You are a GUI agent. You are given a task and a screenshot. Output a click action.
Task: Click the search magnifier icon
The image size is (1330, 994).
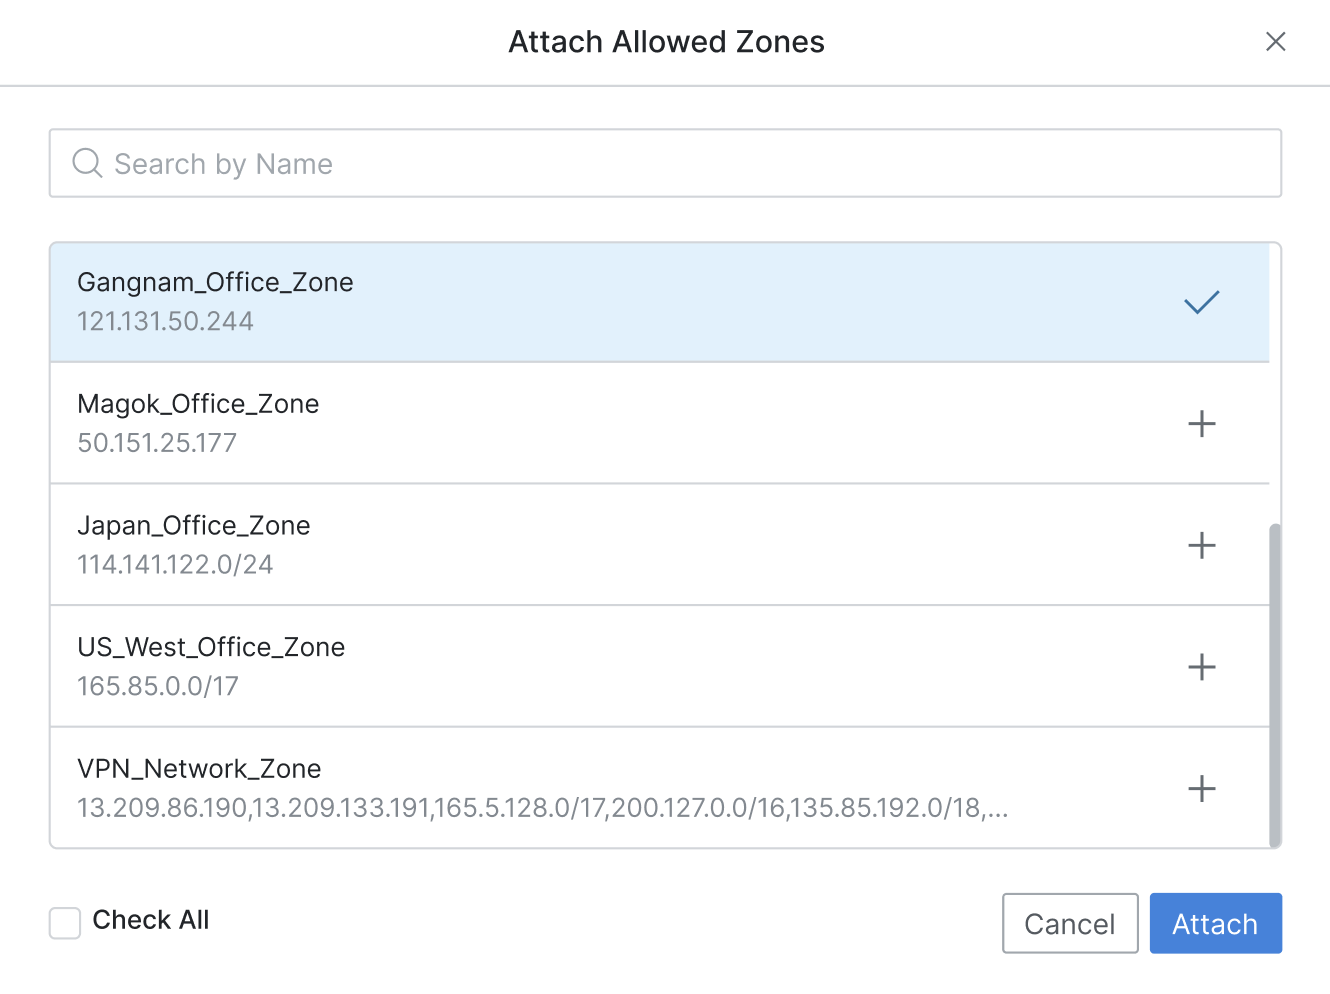pyautogui.click(x=88, y=163)
